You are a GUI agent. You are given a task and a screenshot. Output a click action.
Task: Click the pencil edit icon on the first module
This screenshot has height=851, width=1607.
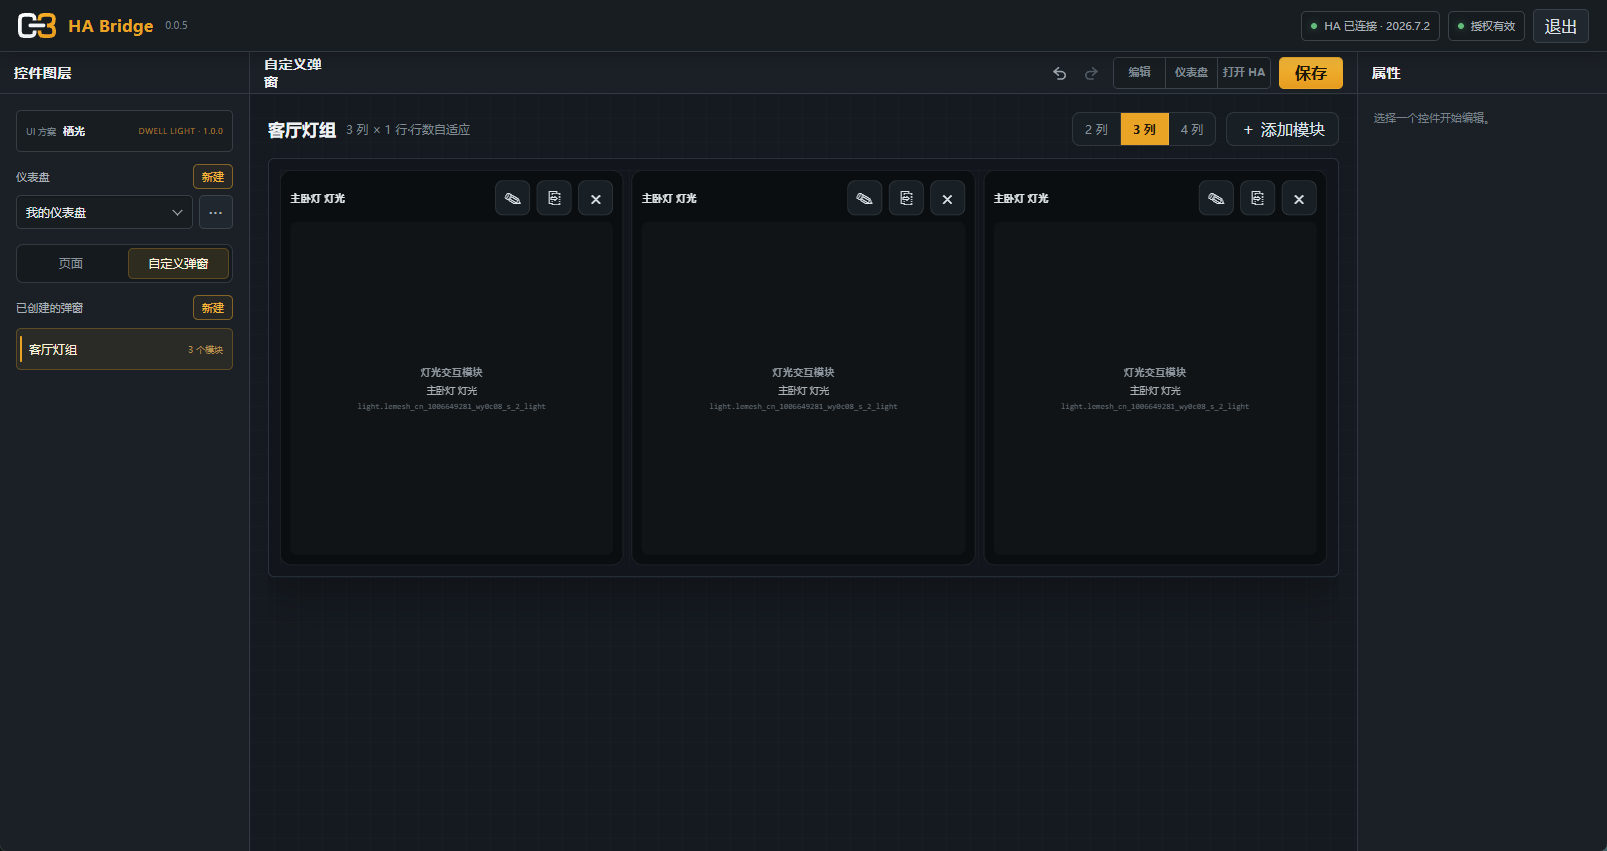tap(513, 198)
